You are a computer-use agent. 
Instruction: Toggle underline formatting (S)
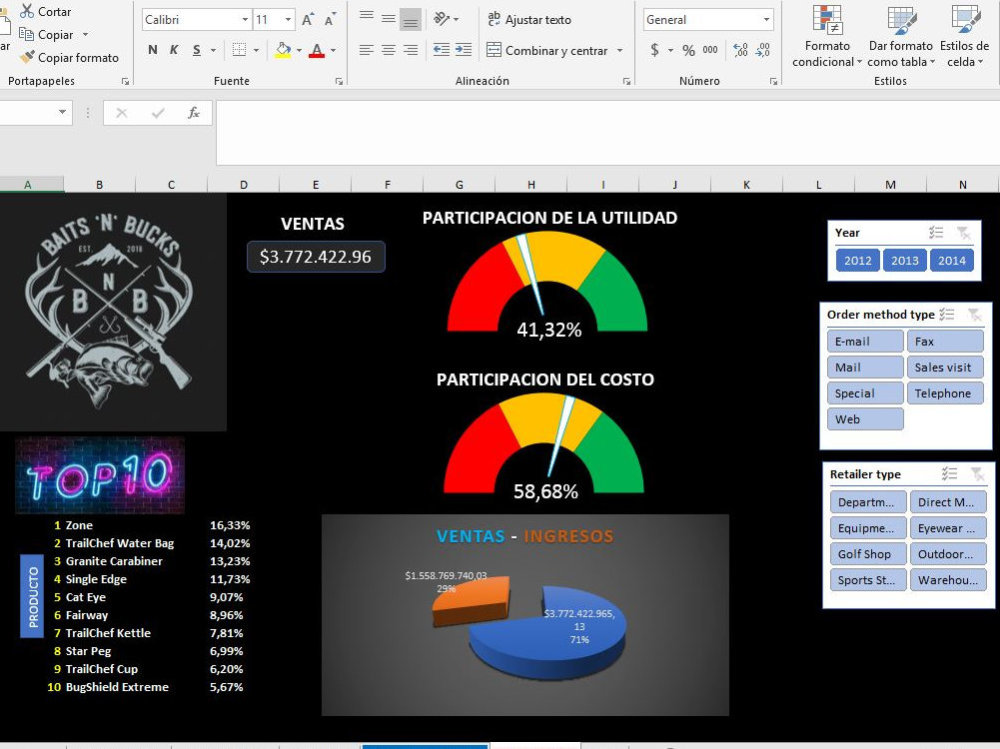pos(196,50)
